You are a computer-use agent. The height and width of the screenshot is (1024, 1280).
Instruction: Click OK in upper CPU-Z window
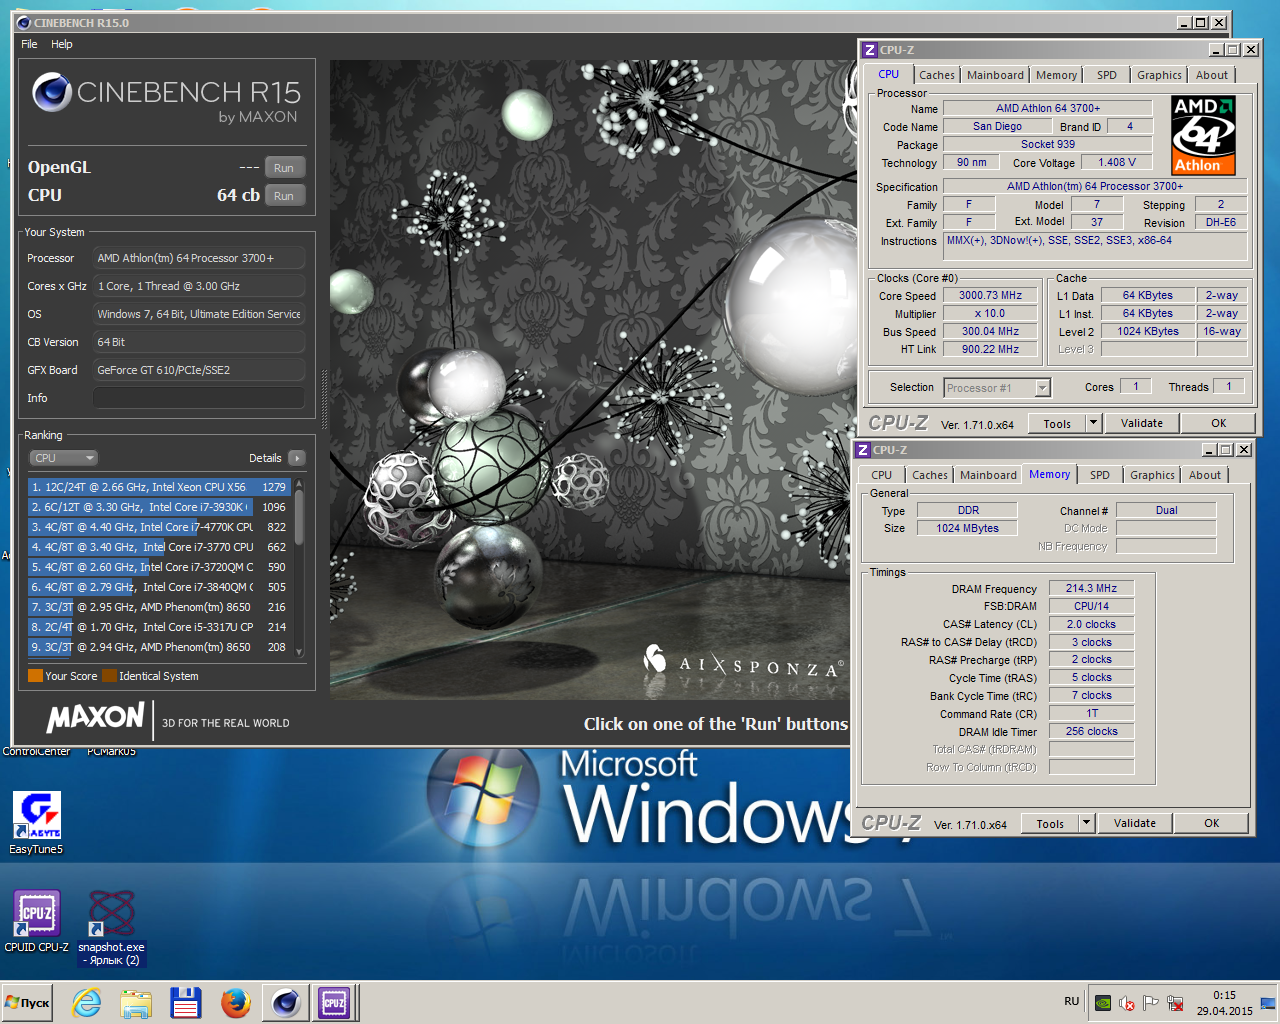pos(1219,423)
